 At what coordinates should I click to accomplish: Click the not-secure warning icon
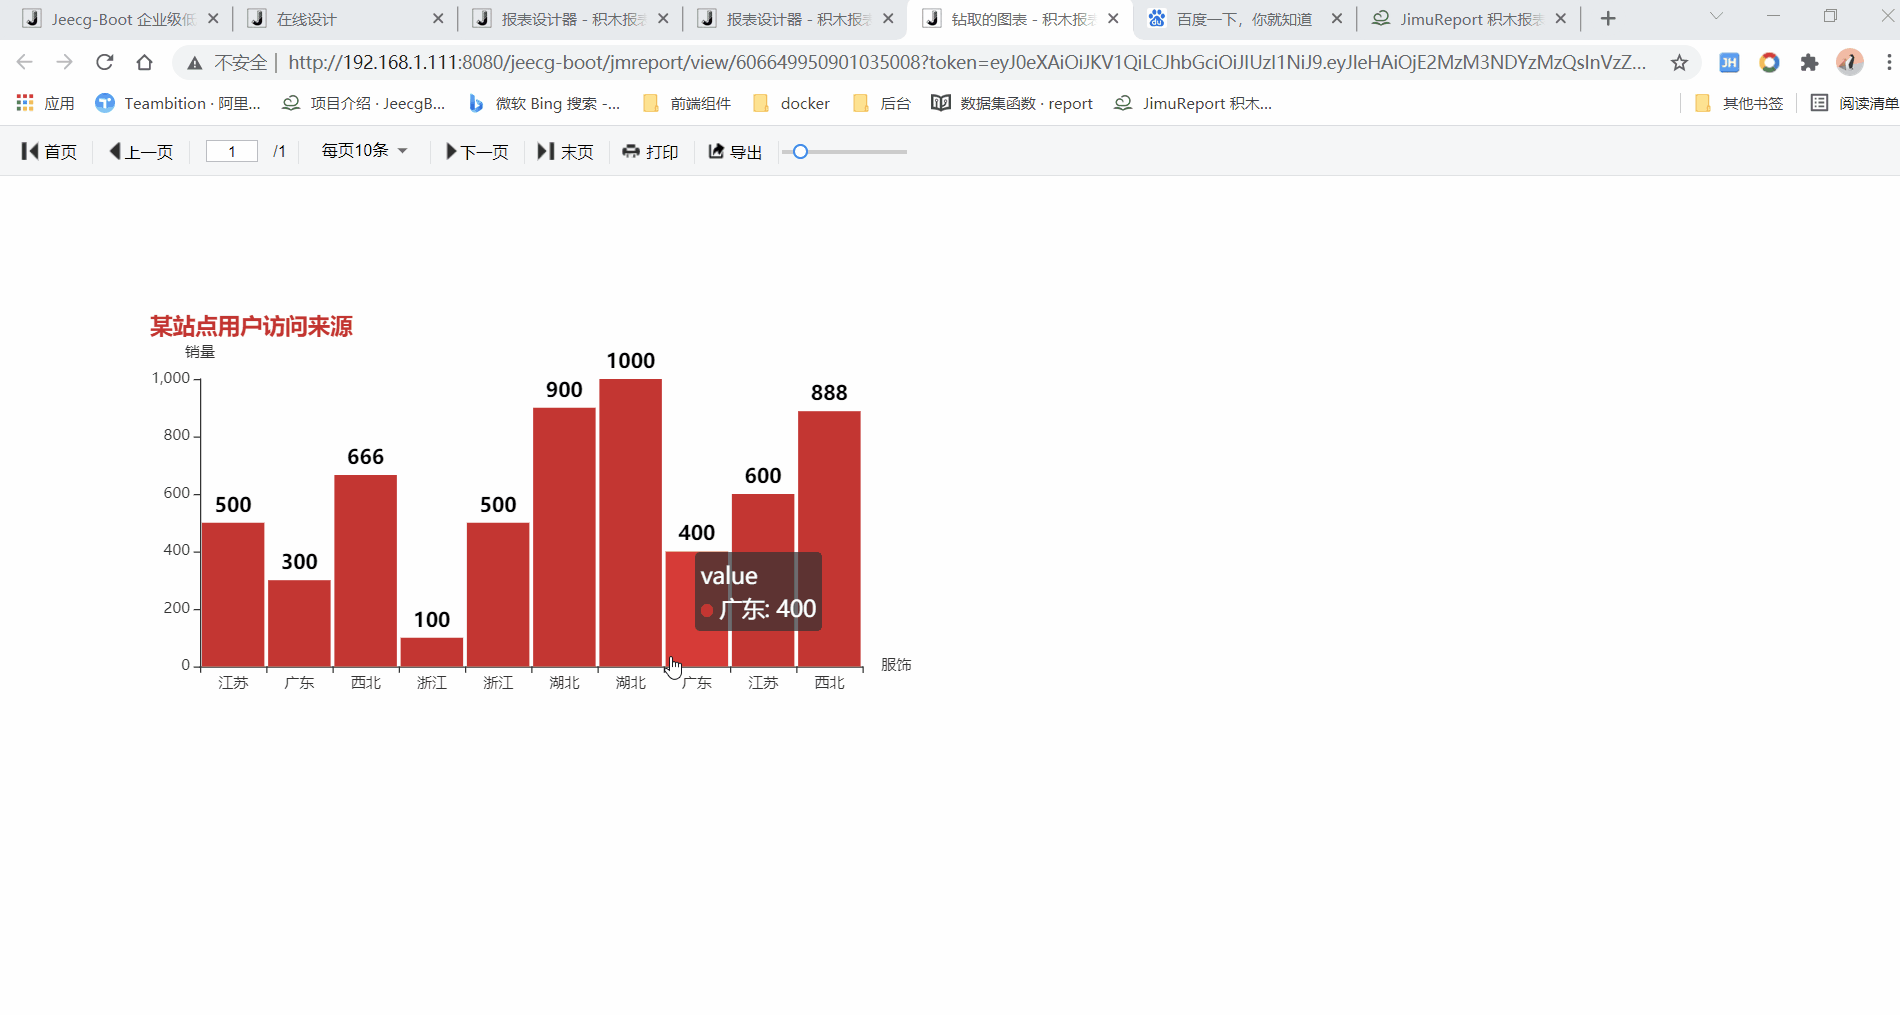[x=195, y=63]
